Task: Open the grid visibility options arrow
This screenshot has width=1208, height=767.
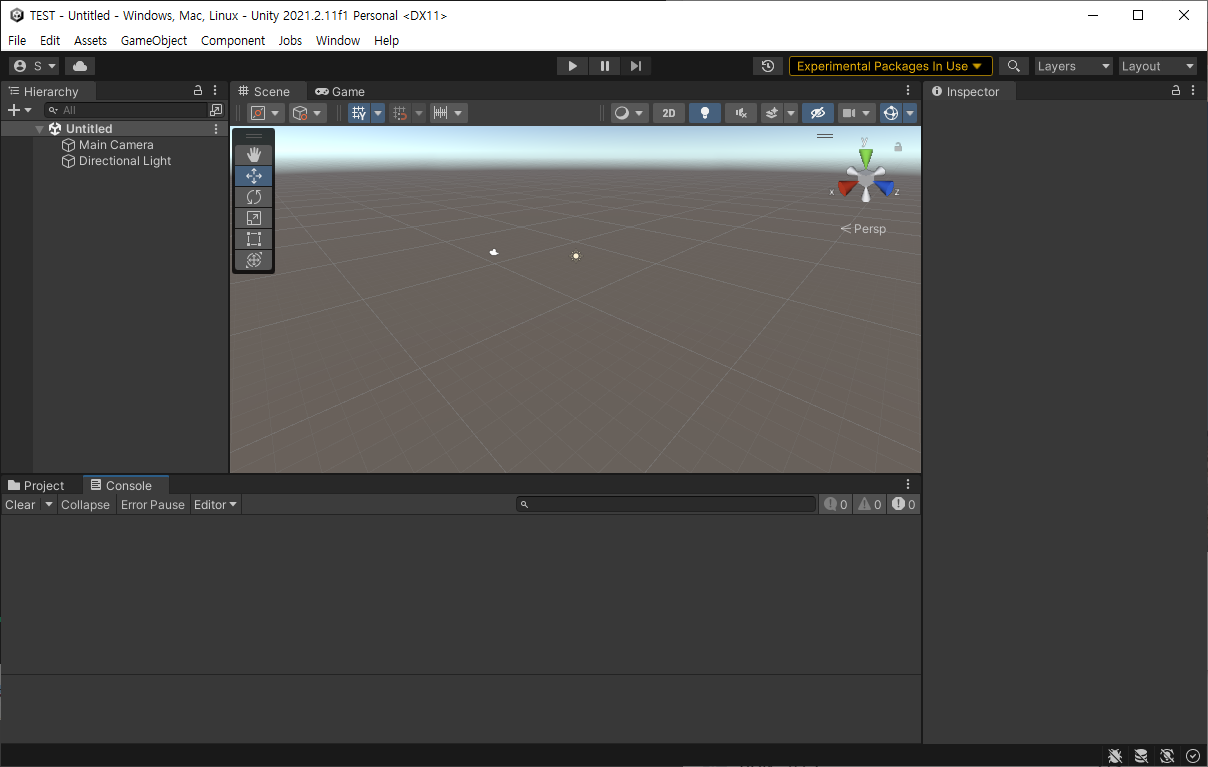Action: pyautogui.click(x=378, y=113)
